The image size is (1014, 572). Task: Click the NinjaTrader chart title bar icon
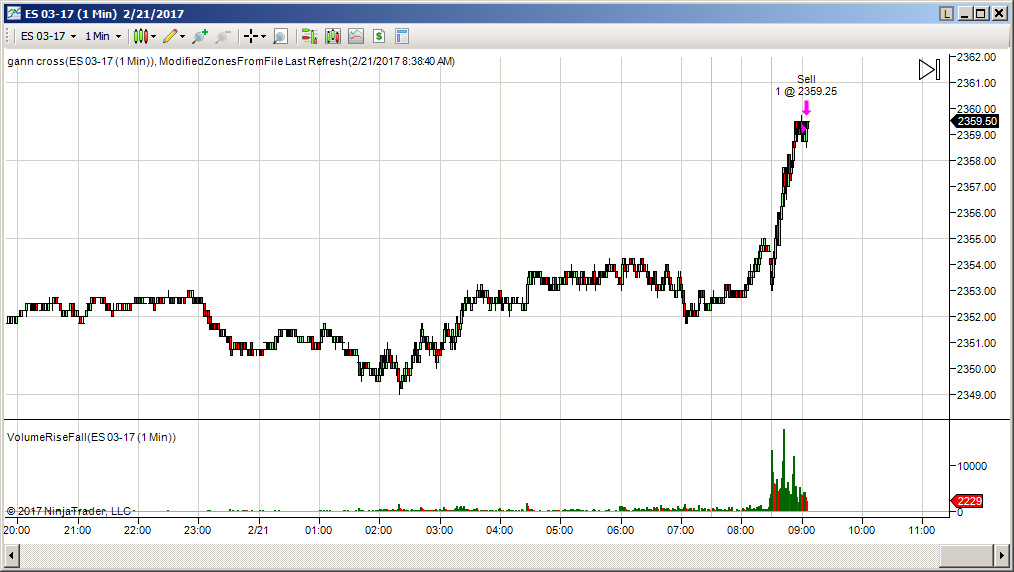[14, 14]
